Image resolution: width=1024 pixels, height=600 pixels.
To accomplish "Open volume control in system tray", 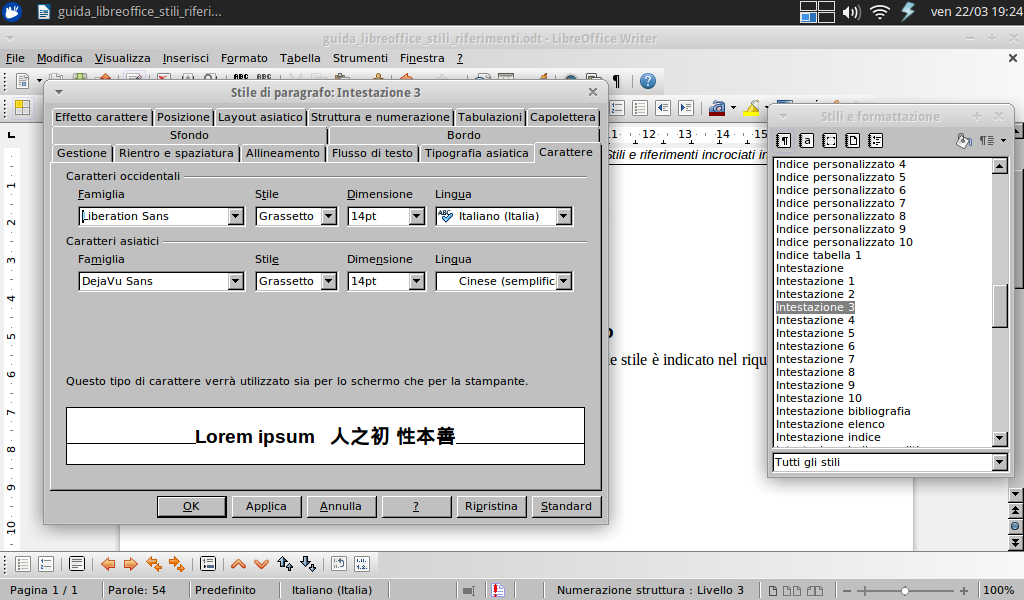I will point(851,12).
